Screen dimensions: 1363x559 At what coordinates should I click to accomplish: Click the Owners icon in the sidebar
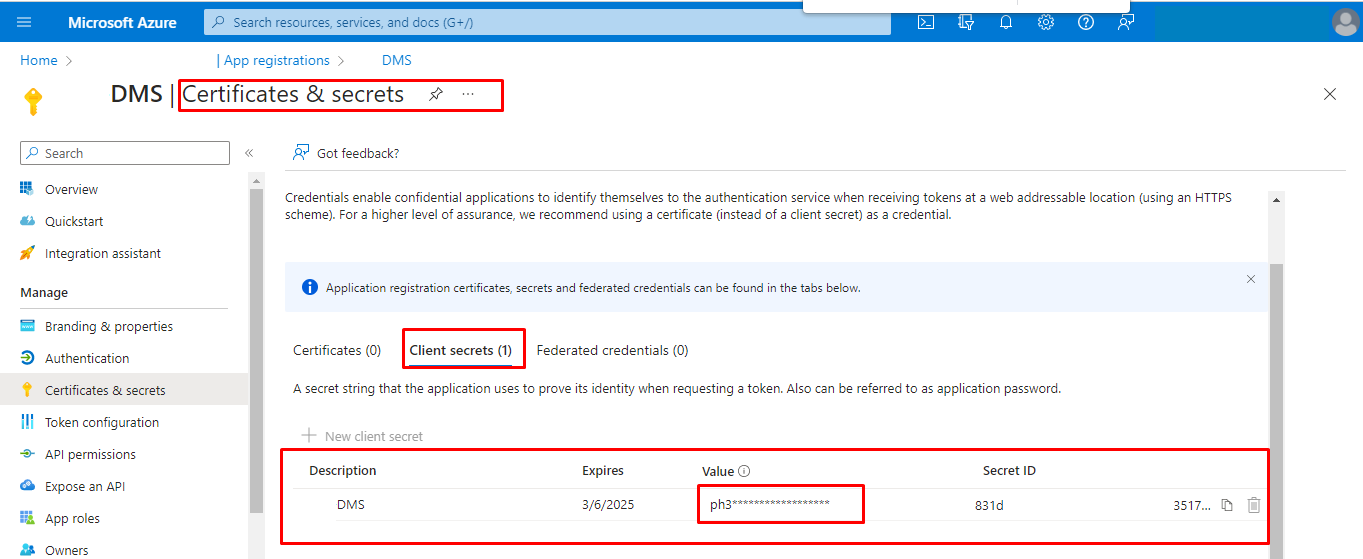click(27, 550)
